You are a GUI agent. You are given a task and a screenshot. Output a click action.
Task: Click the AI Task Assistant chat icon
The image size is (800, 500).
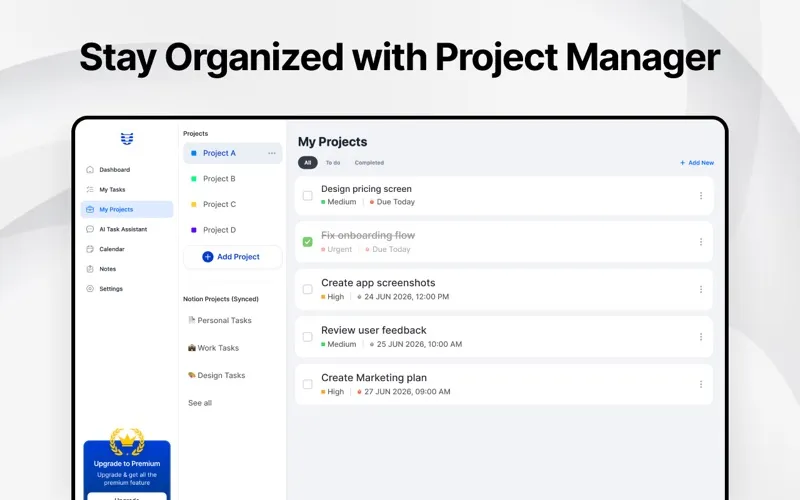90,229
